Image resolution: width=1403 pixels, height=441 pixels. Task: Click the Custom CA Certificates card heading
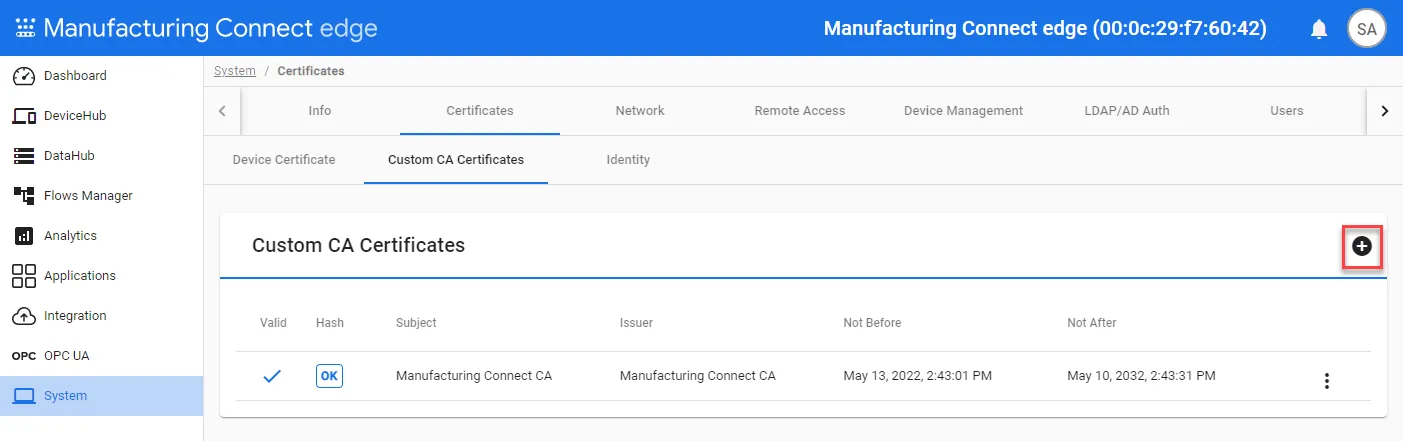coord(358,245)
